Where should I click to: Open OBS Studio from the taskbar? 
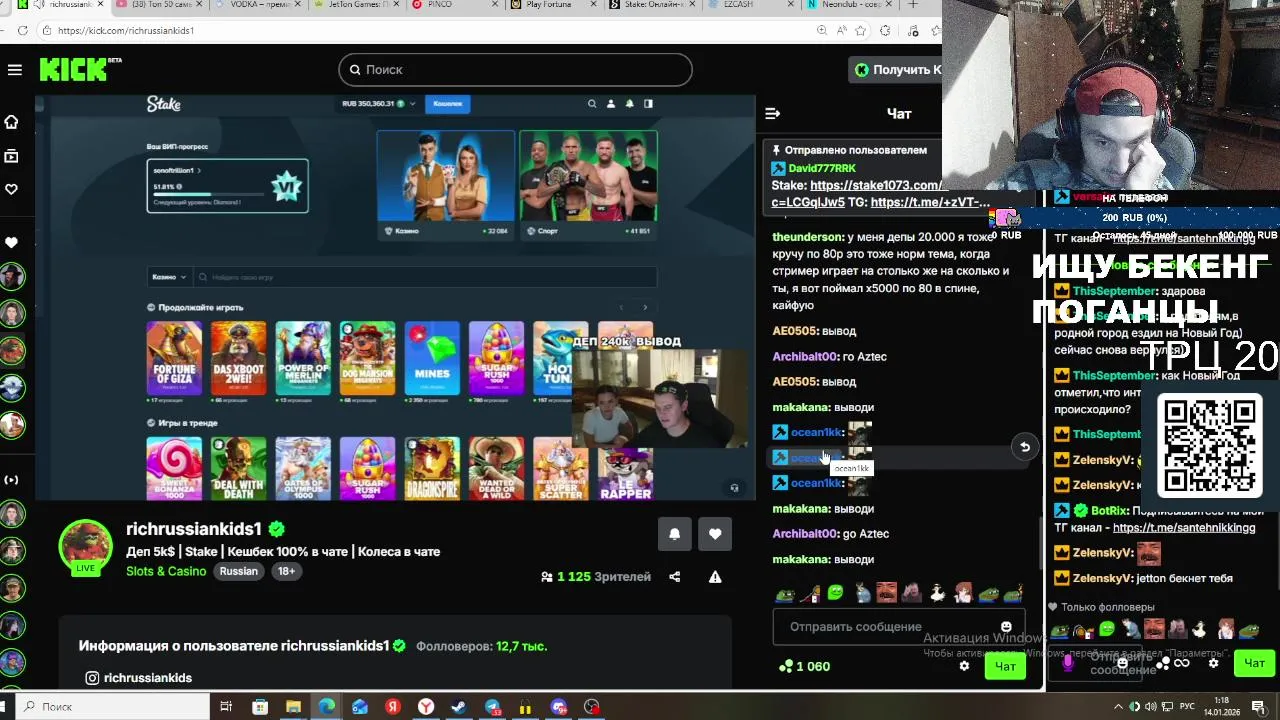(592, 707)
